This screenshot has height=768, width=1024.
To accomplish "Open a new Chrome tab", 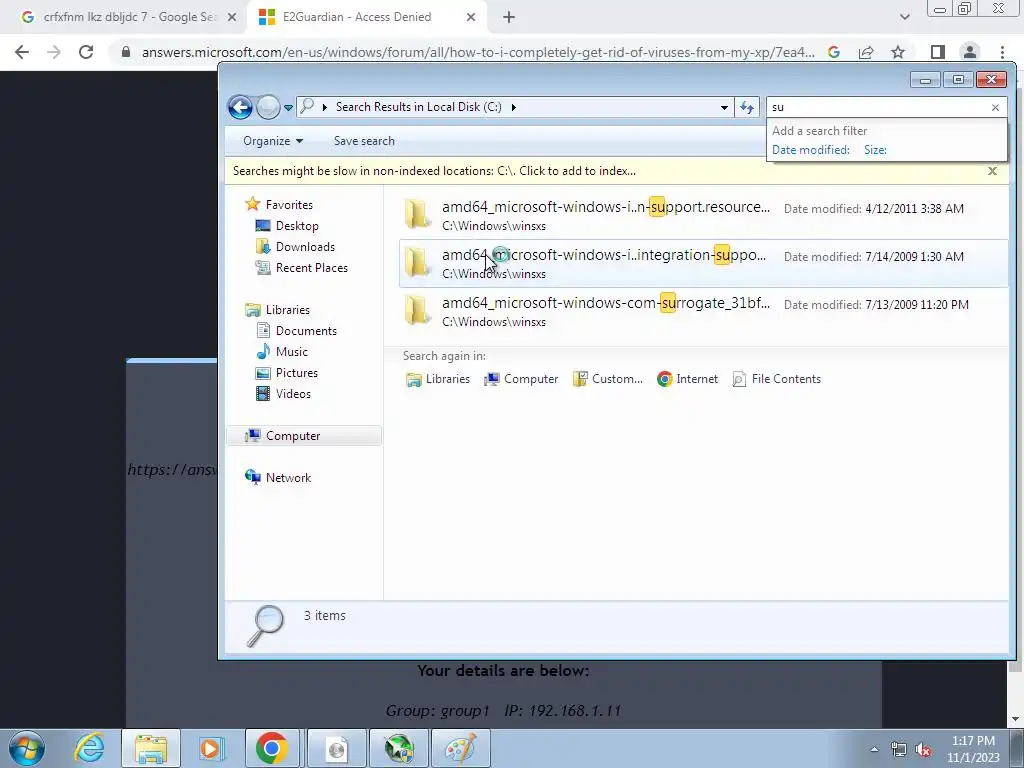I will click(509, 18).
